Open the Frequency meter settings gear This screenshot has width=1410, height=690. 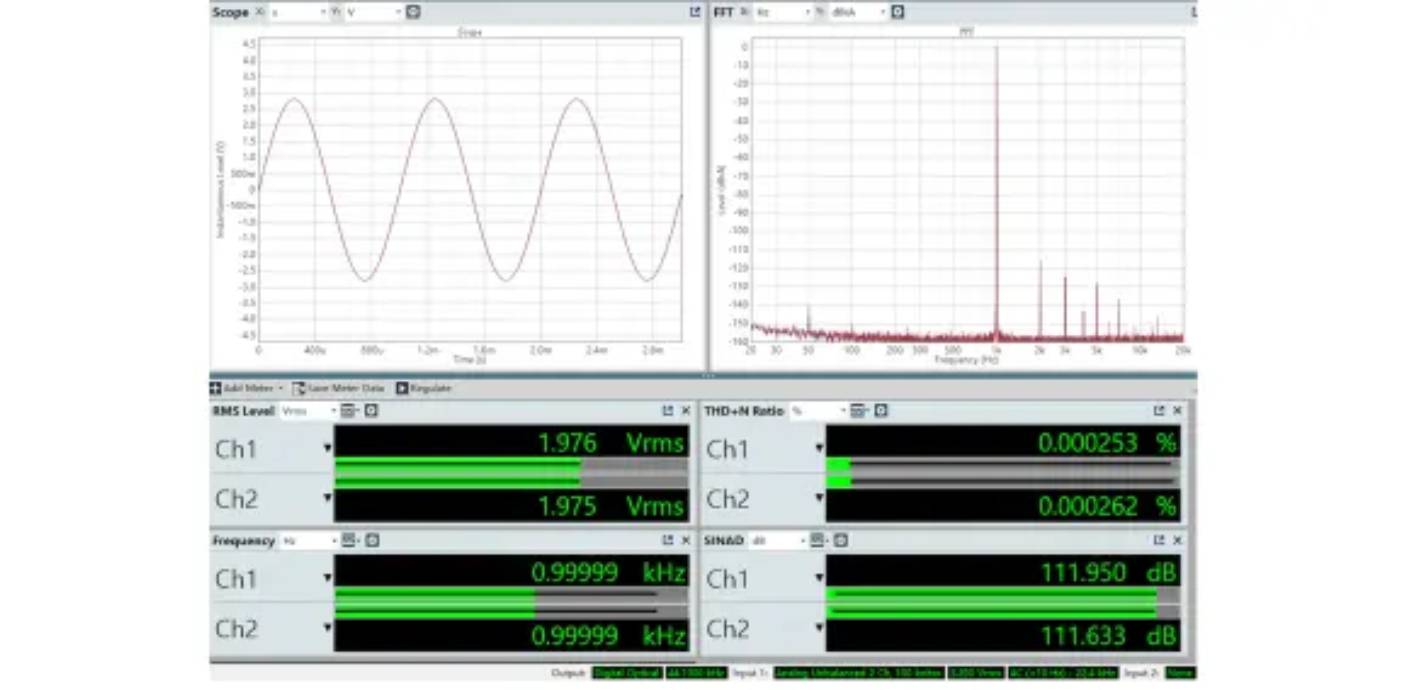pyautogui.click(x=372, y=540)
